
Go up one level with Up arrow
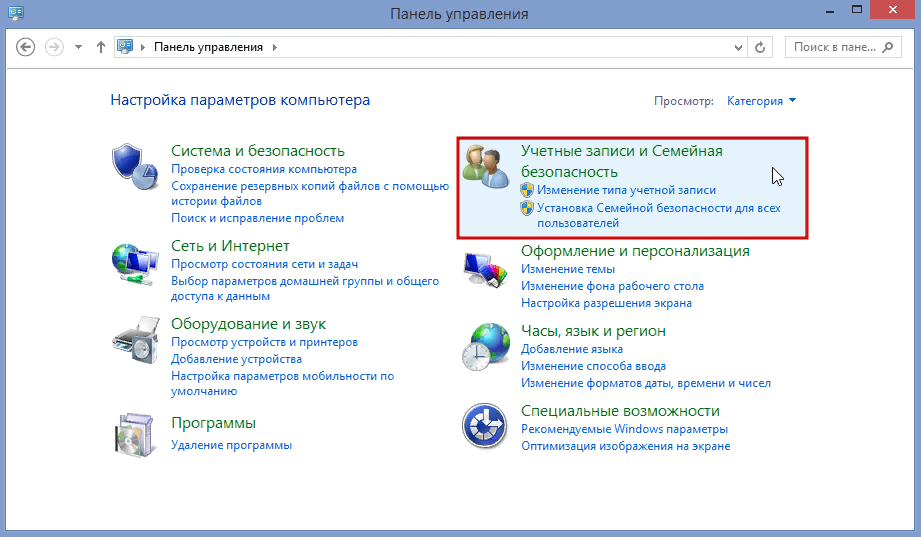(100, 47)
